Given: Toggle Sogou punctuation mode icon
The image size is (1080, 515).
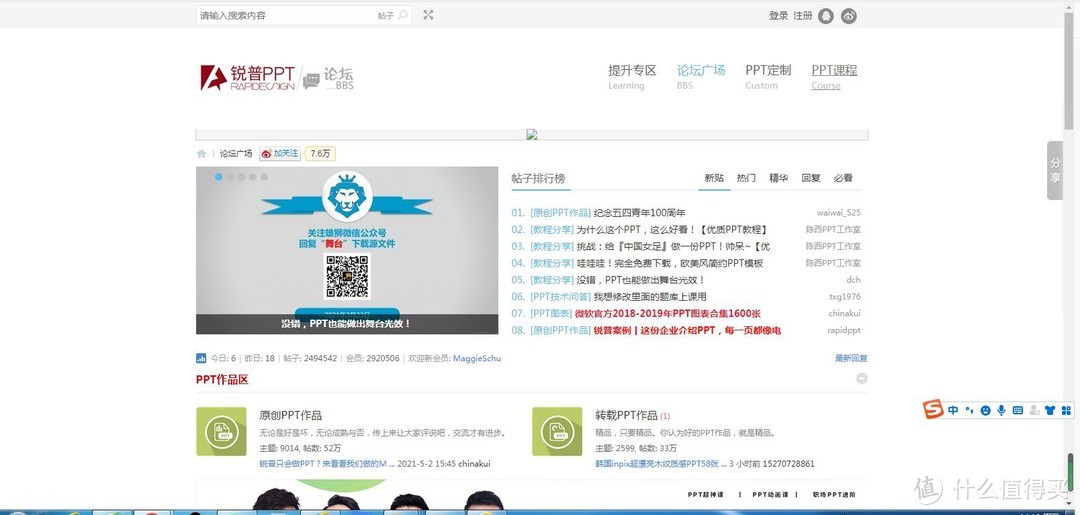Looking at the screenshot, I should click(969, 410).
